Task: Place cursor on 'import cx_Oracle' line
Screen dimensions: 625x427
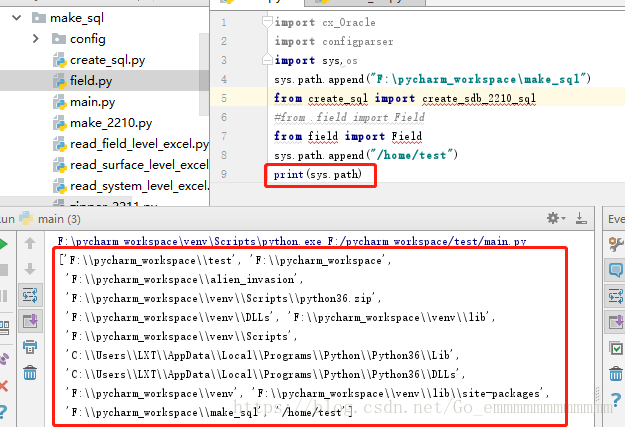Action: [325, 22]
